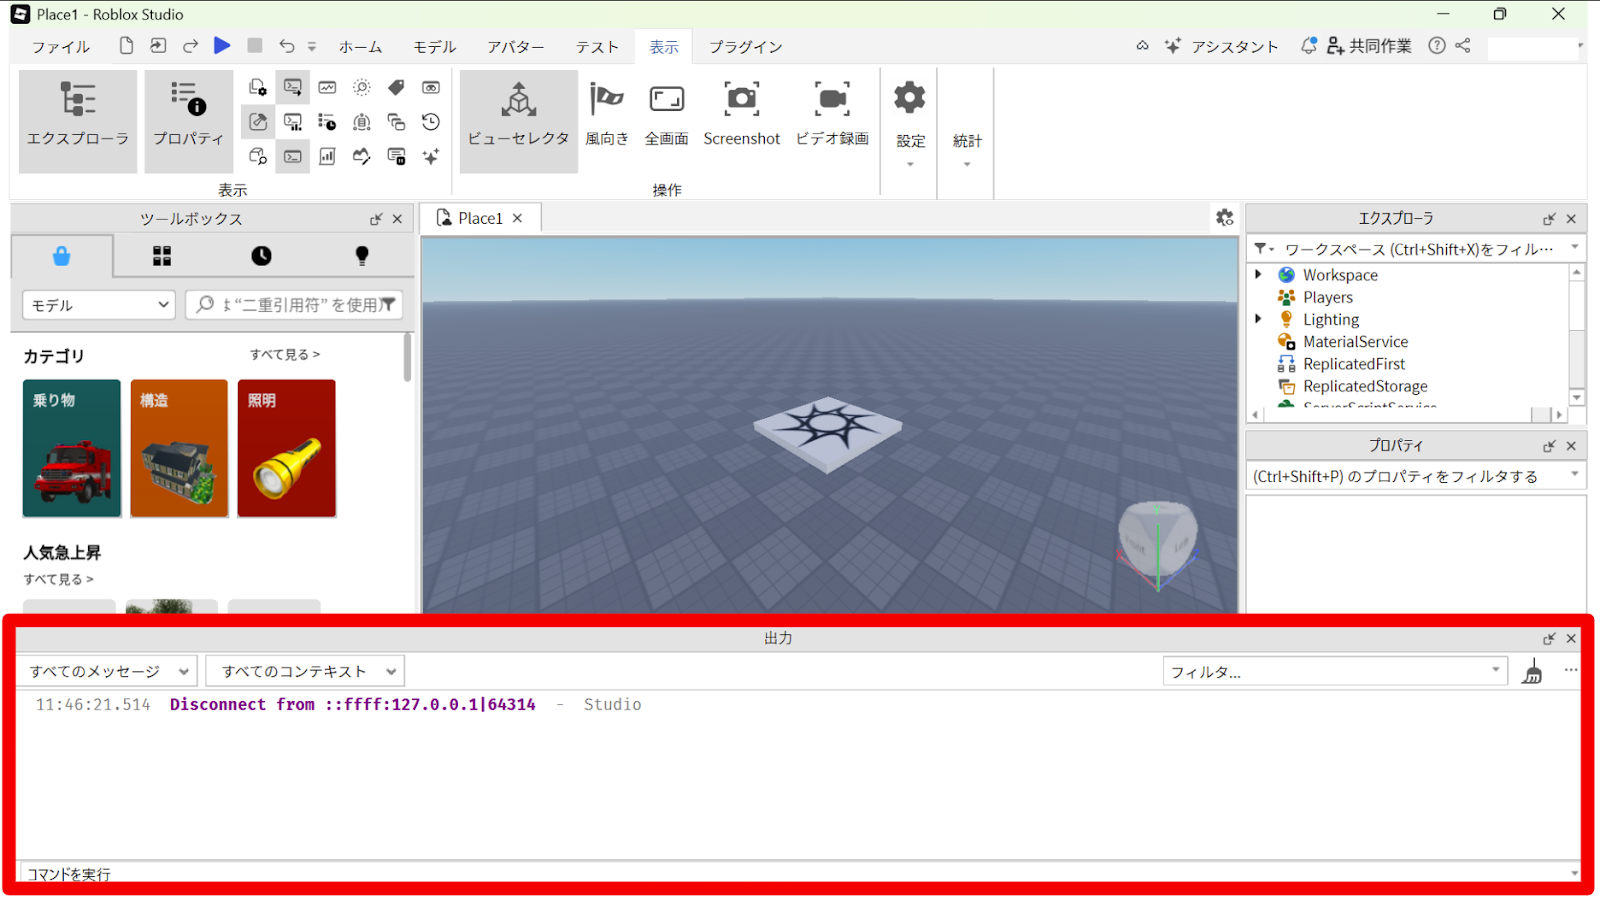Start video recording with ビデオ録画
The image size is (1600, 900).
(x=831, y=100)
